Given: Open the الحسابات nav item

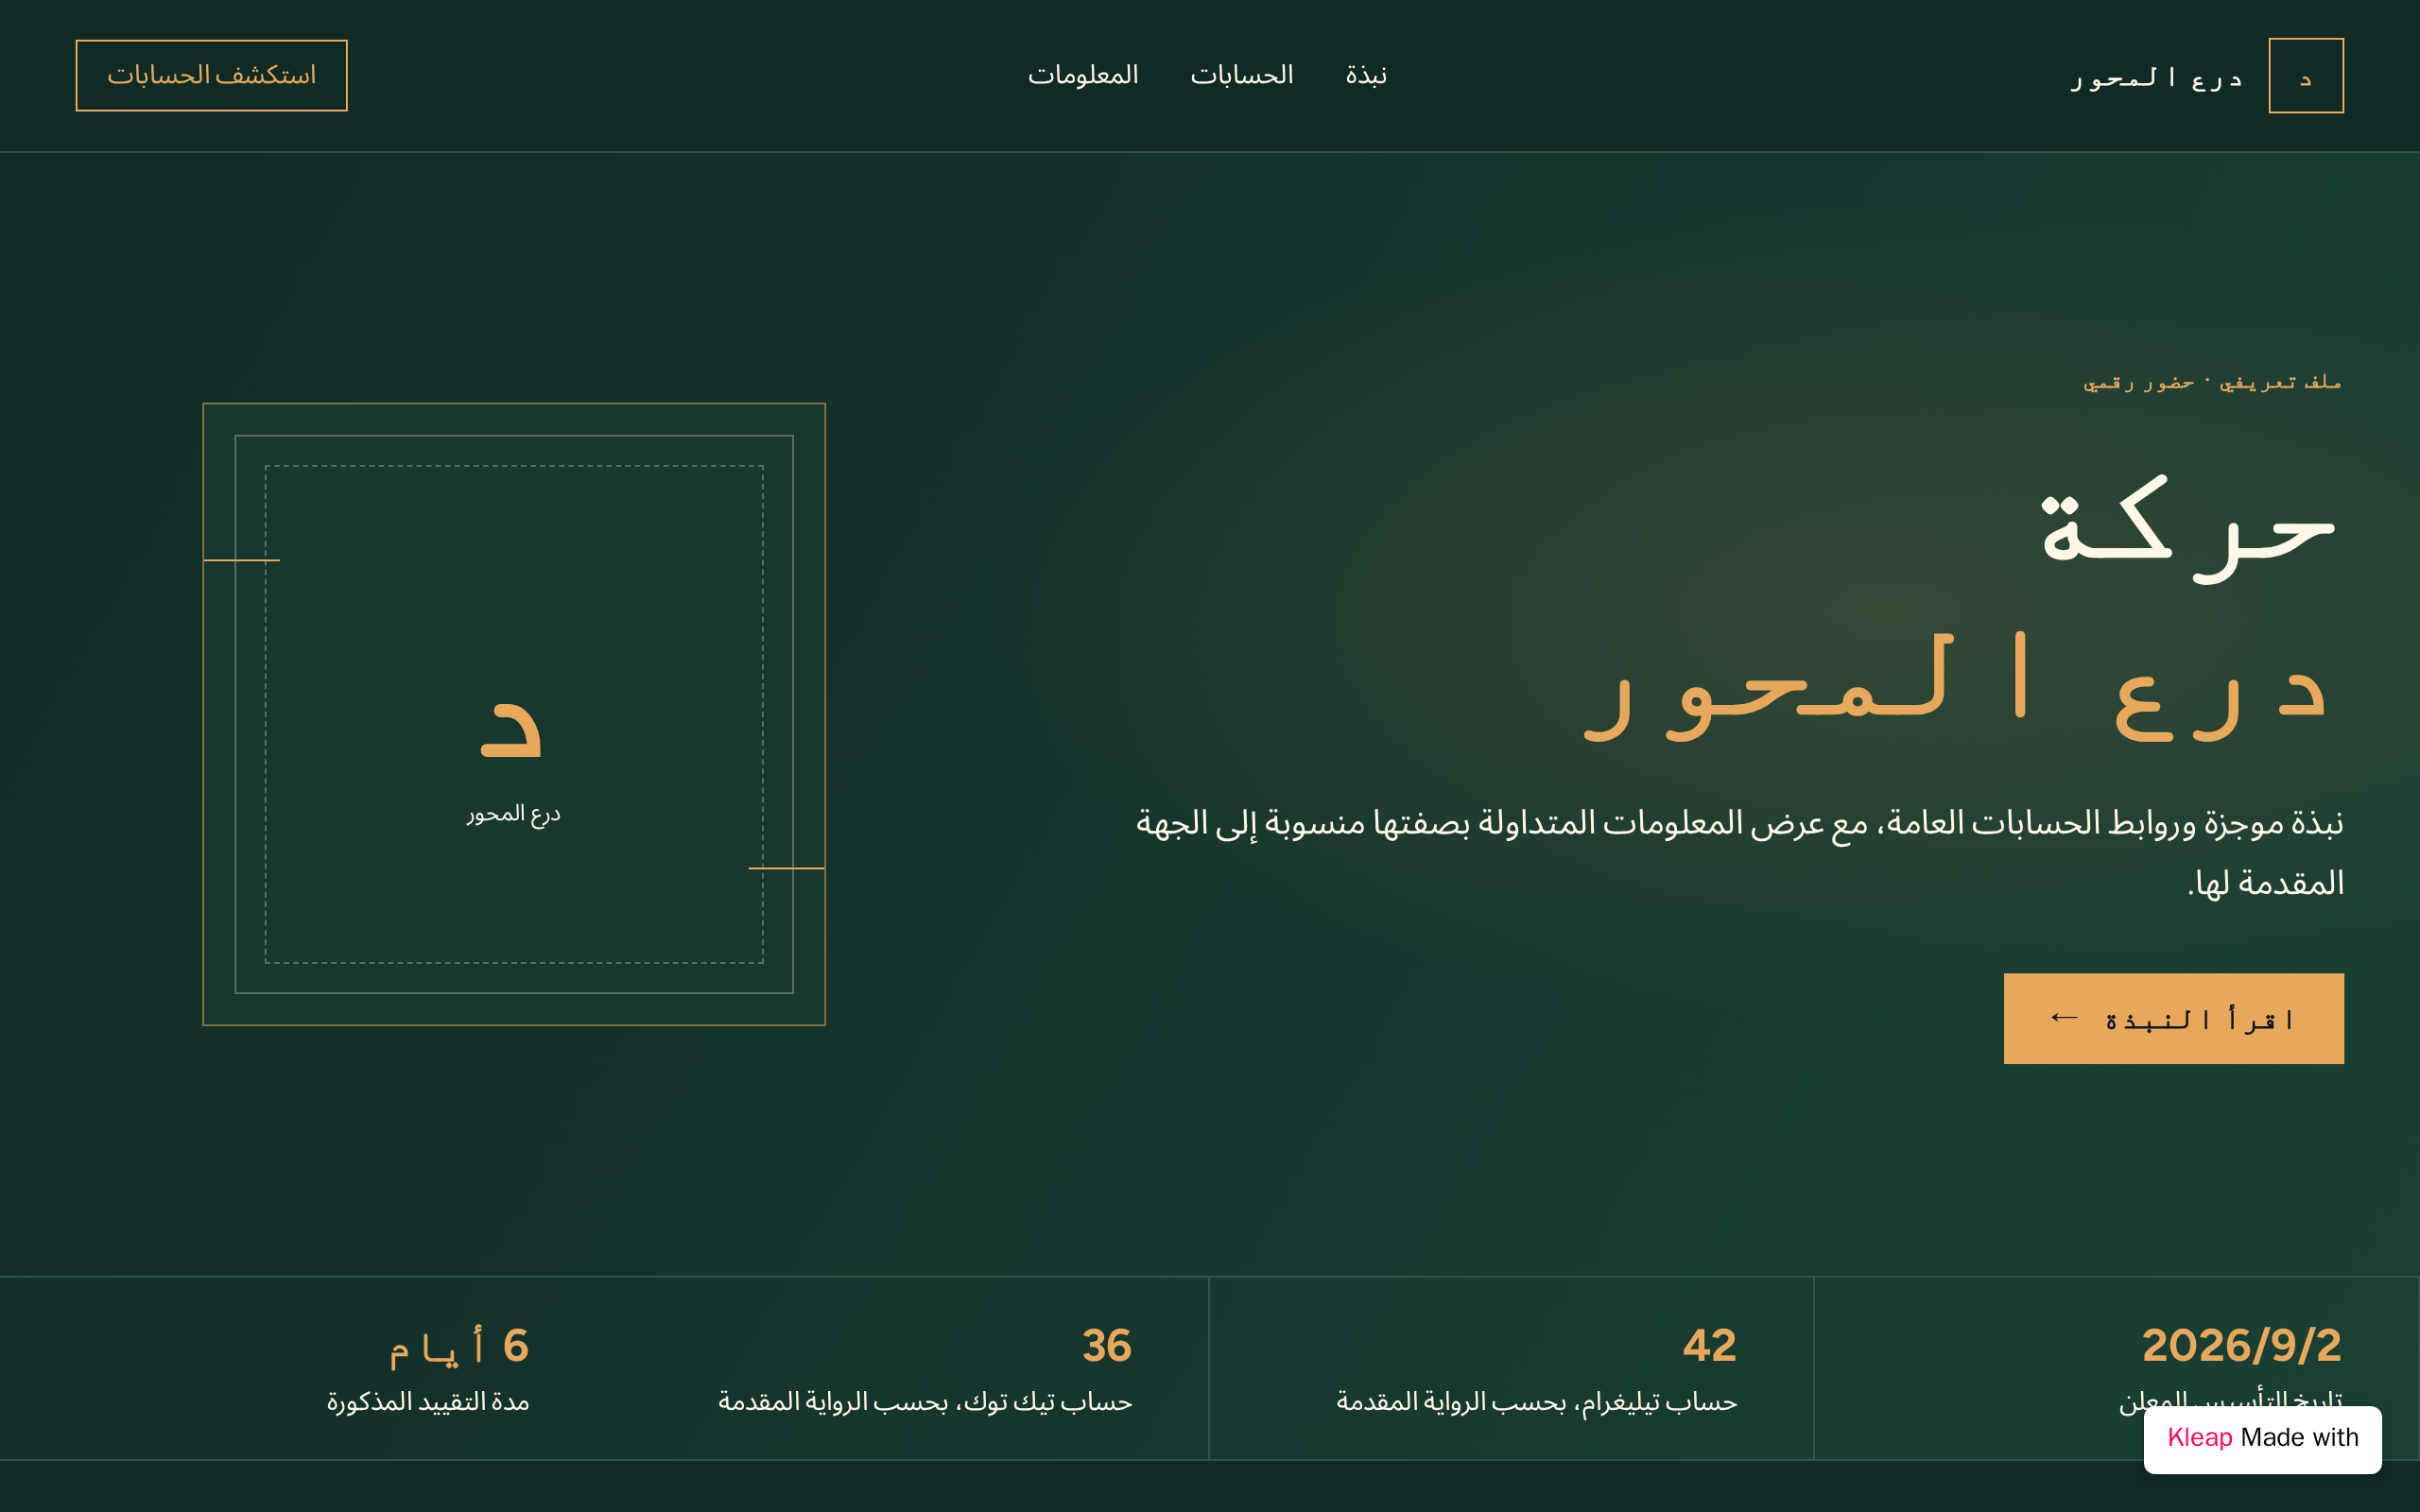Looking at the screenshot, I should pyautogui.click(x=1242, y=75).
